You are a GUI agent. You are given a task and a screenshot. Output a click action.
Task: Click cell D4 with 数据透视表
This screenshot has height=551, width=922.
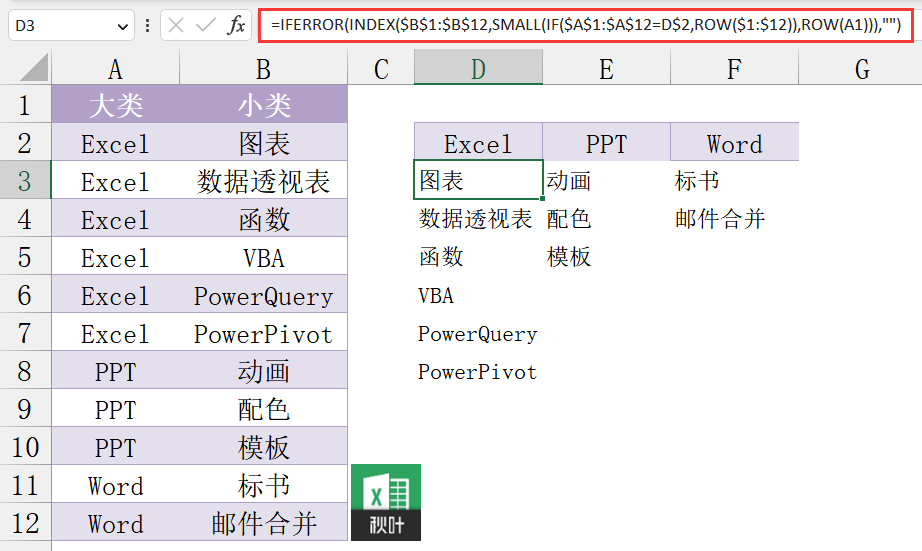pos(478,219)
